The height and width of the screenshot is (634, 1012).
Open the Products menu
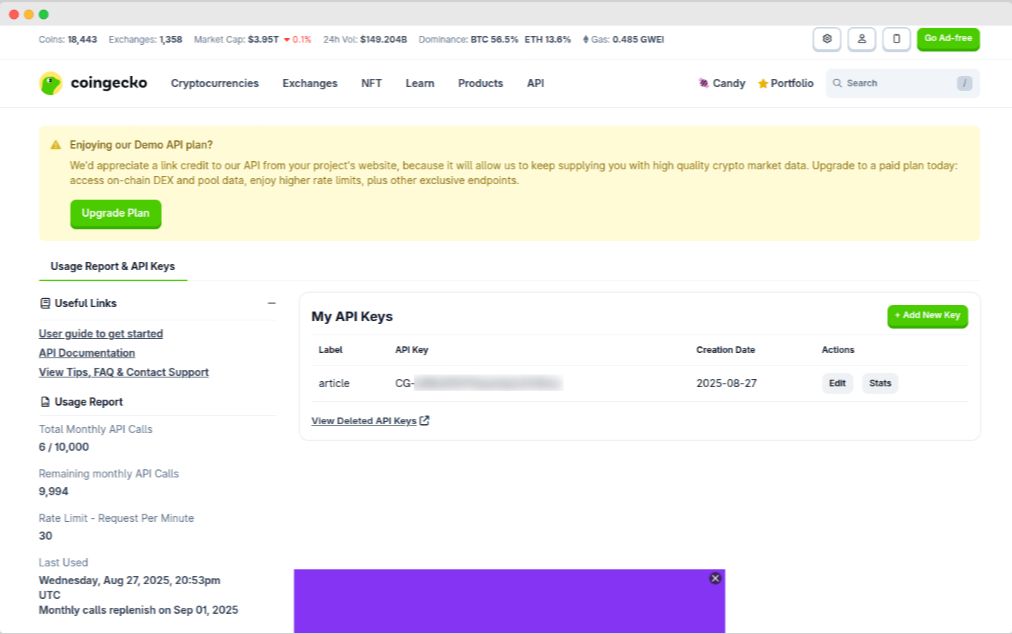[x=480, y=83]
